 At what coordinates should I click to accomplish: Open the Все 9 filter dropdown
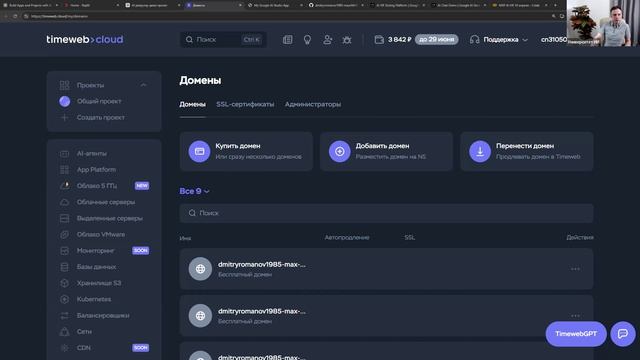pos(194,191)
